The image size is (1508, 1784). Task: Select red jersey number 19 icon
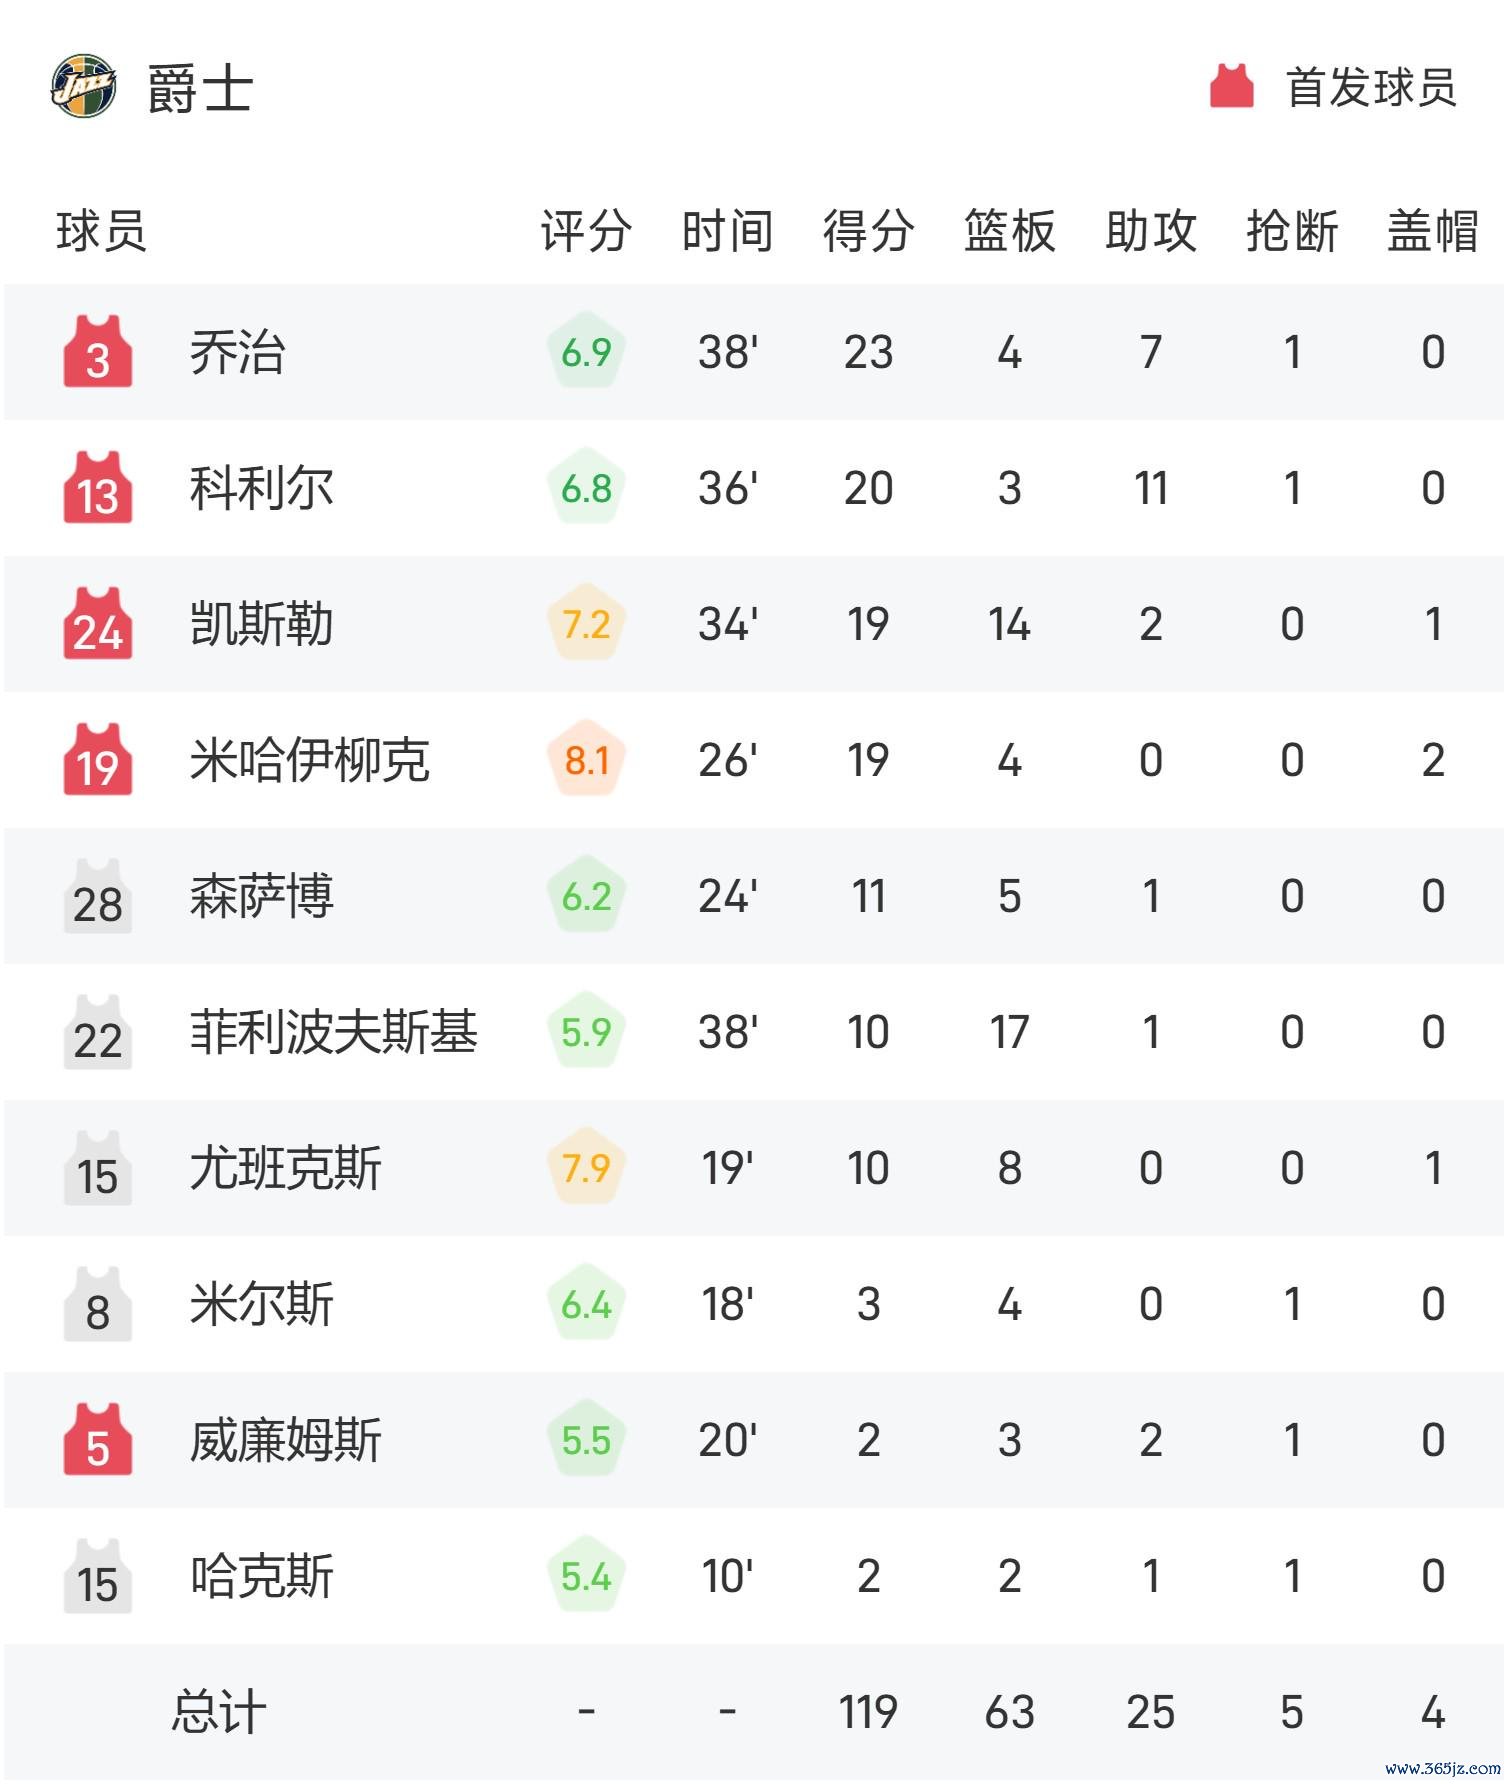point(98,759)
